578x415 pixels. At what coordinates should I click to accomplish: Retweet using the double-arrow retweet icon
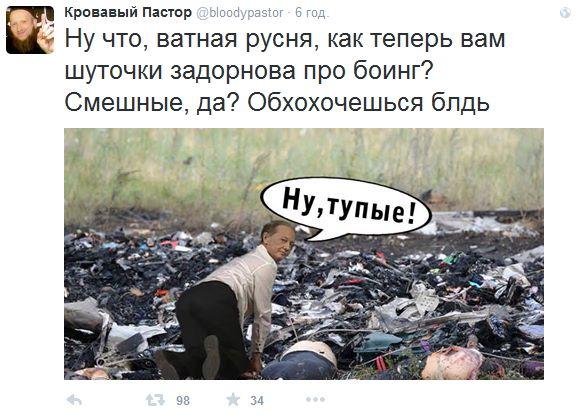click(x=155, y=400)
